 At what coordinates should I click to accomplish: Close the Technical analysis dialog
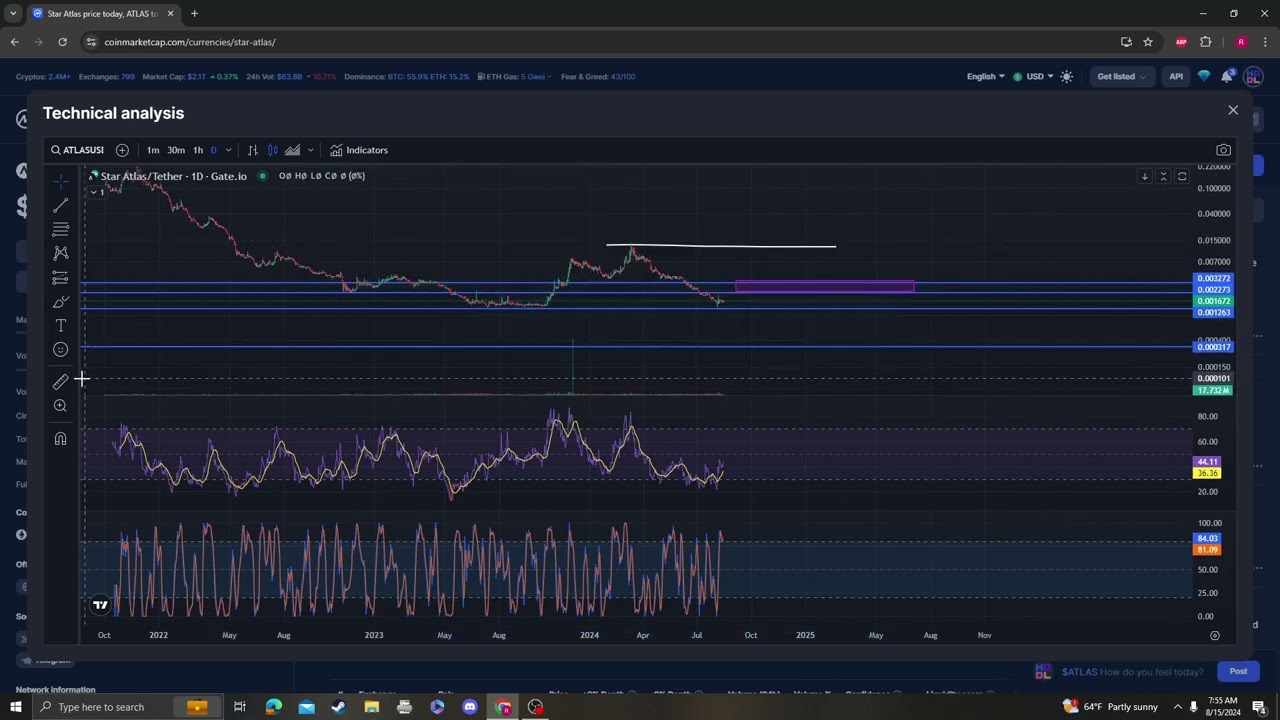1233,110
